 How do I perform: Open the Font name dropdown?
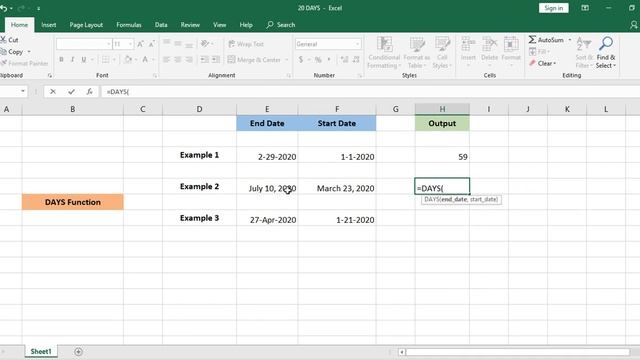(109, 44)
